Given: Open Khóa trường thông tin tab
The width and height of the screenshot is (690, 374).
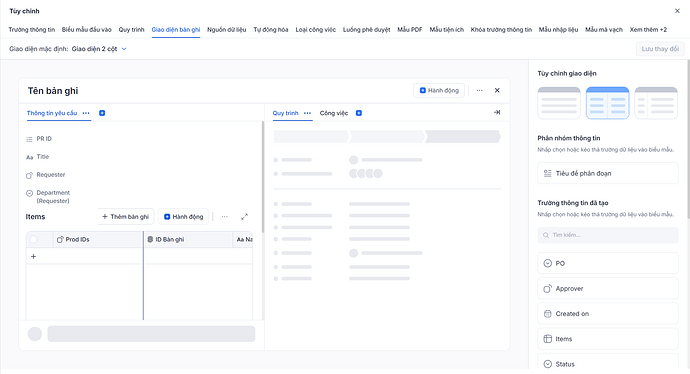Looking at the screenshot, I should click(501, 29).
